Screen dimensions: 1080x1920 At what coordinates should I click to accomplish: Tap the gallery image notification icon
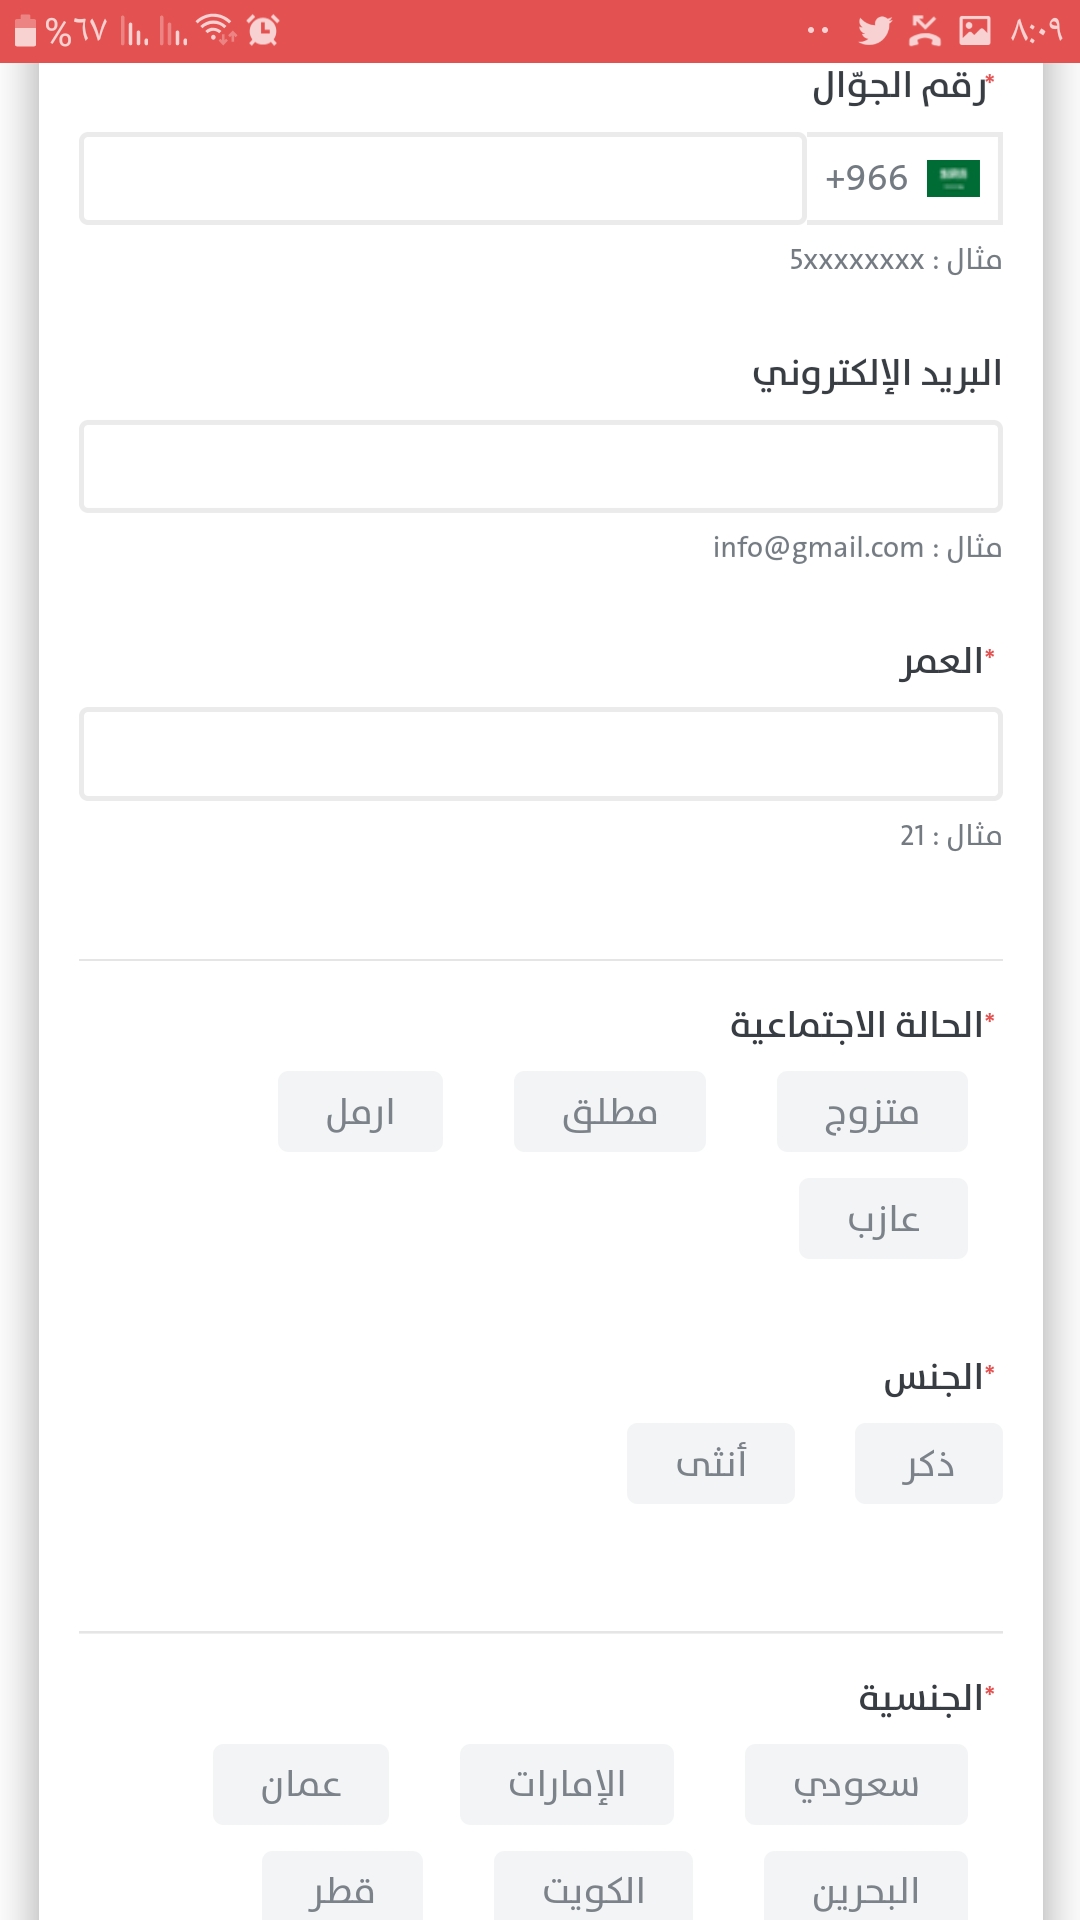click(x=975, y=31)
